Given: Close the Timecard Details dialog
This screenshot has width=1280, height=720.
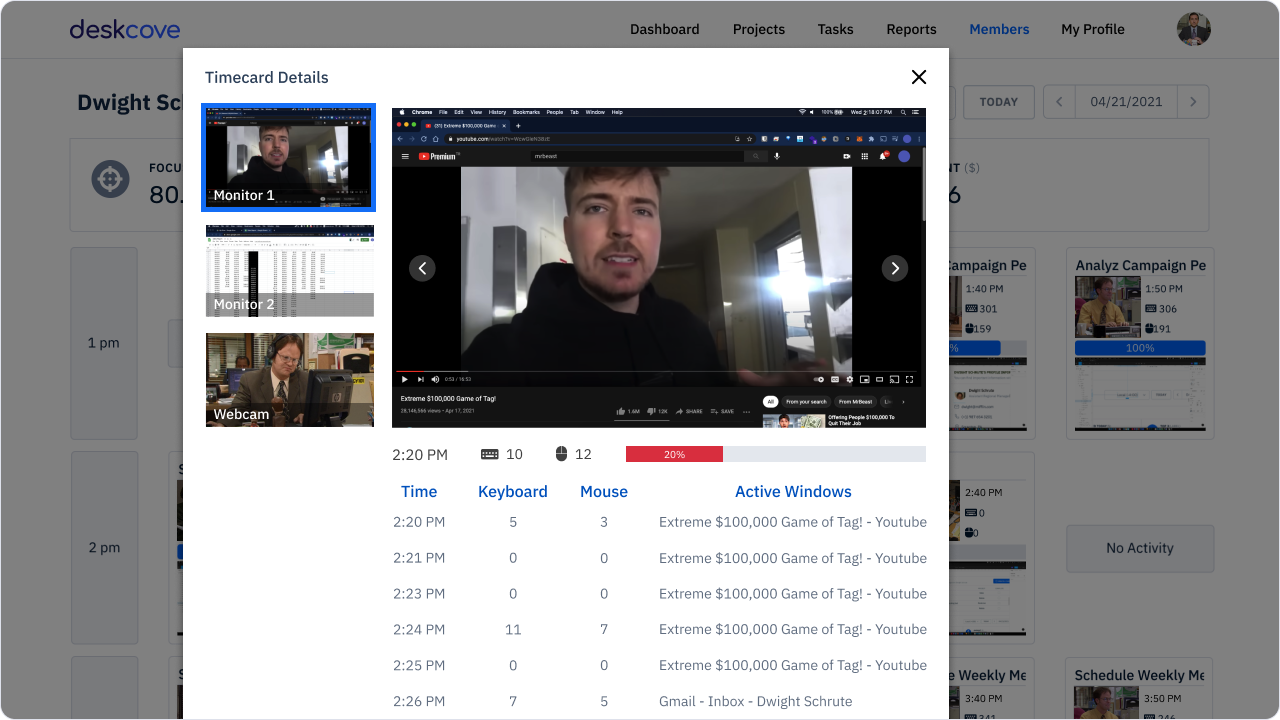Looking at the screenshot, I should [919, 77].
